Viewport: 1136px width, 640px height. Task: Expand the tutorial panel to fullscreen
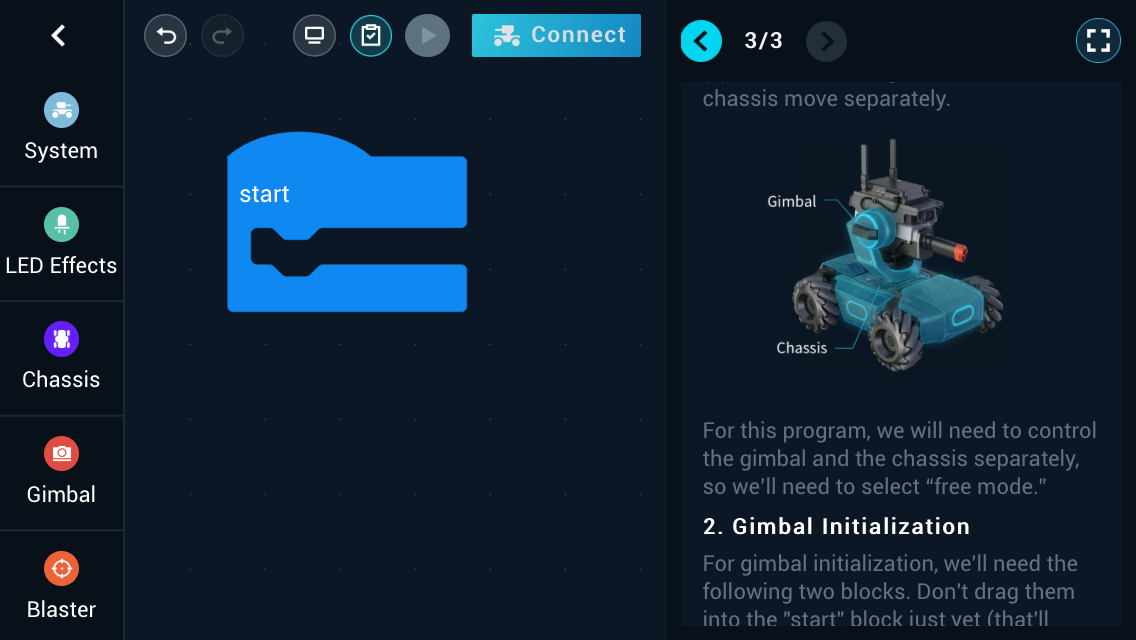tap(1098, 41)
